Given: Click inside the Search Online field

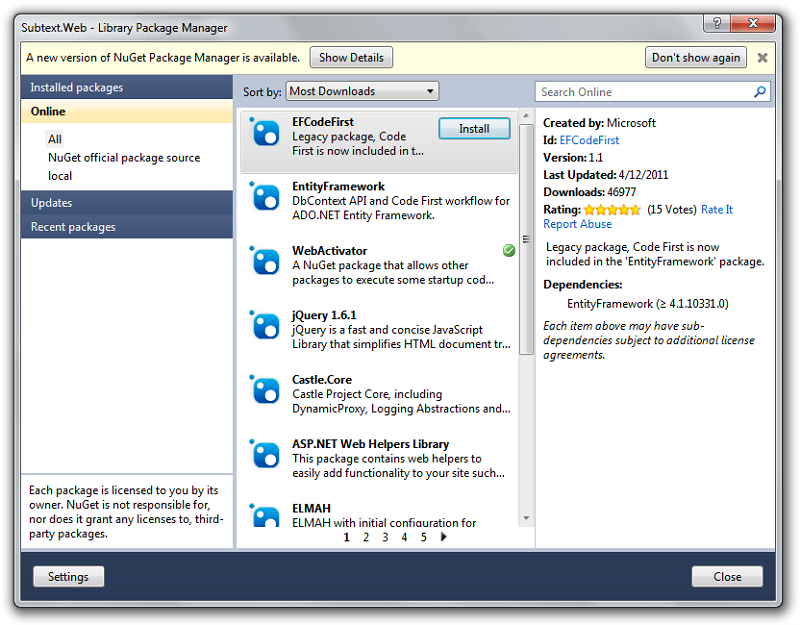Looking at the screenshot, I should [x=640, y=91].
